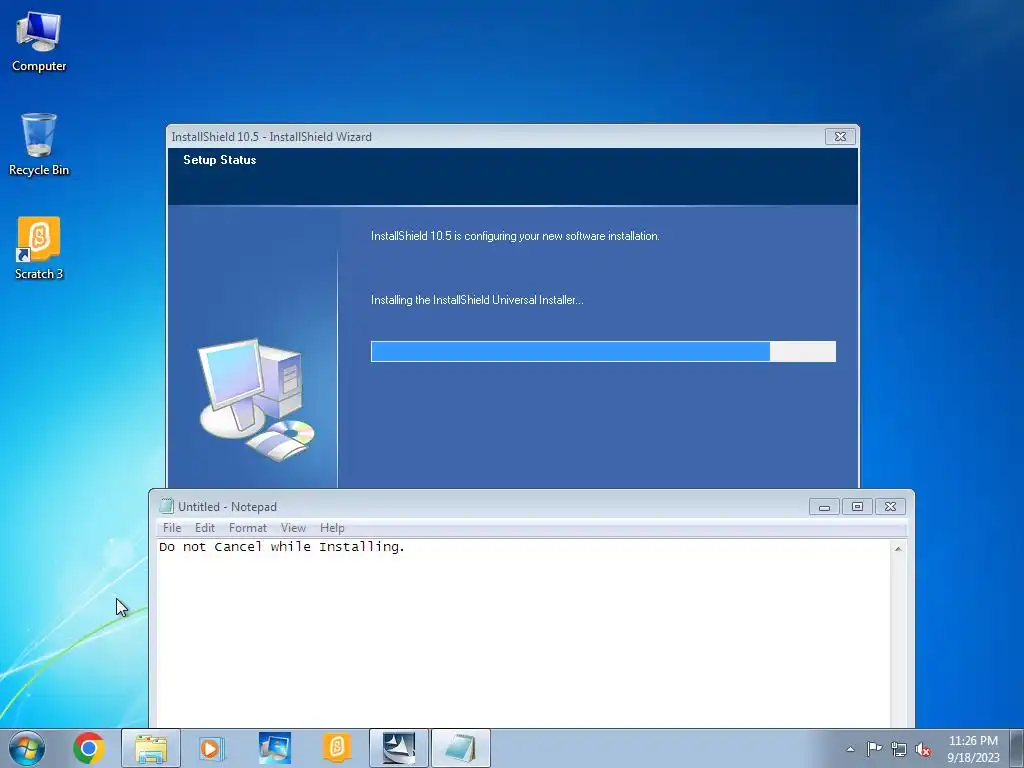Show hidden system tray icons

(850, 749)
